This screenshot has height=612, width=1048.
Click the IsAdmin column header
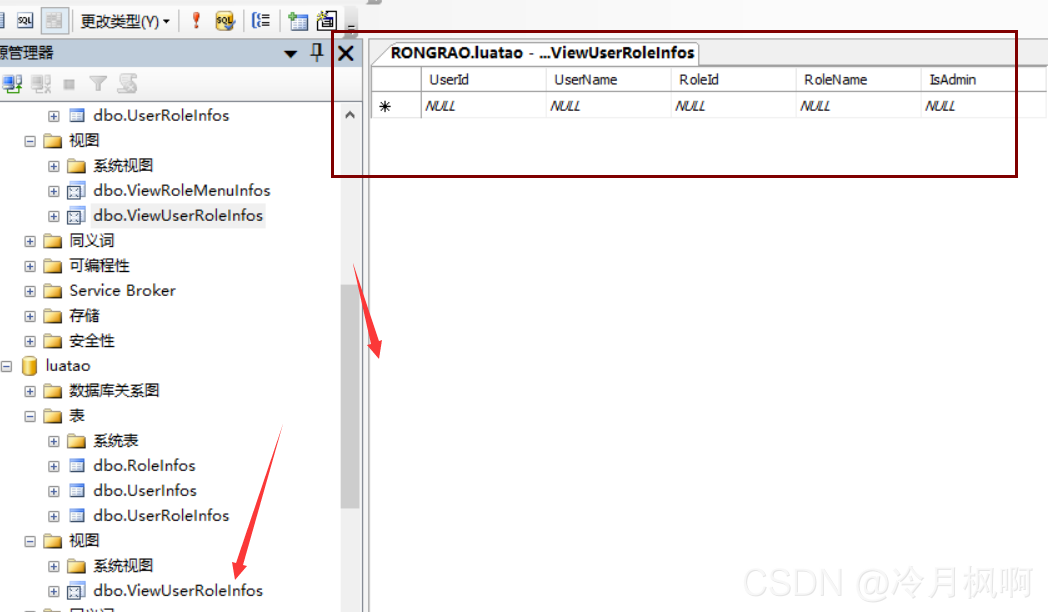coord(983,80)
